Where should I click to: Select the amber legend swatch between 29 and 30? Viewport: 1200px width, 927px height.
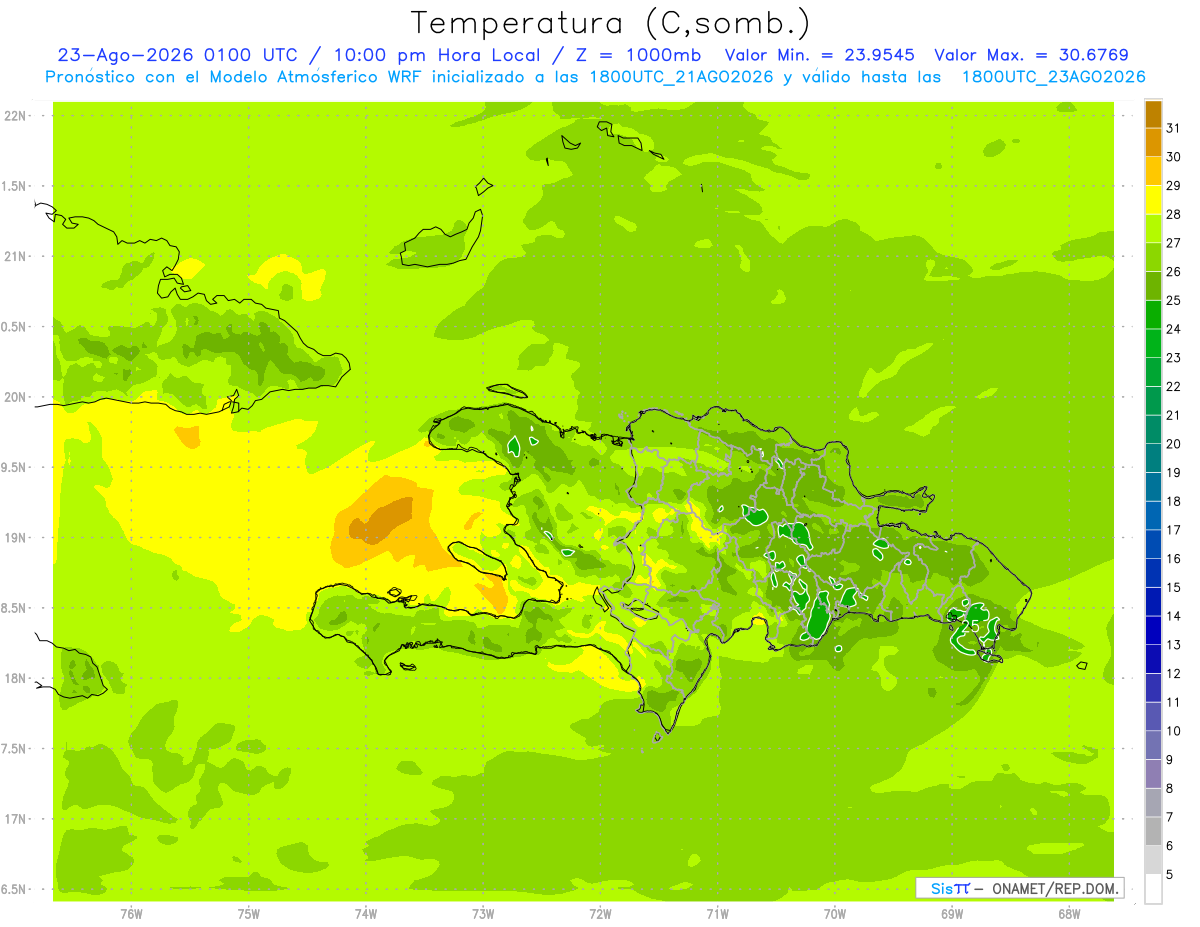1153,171
